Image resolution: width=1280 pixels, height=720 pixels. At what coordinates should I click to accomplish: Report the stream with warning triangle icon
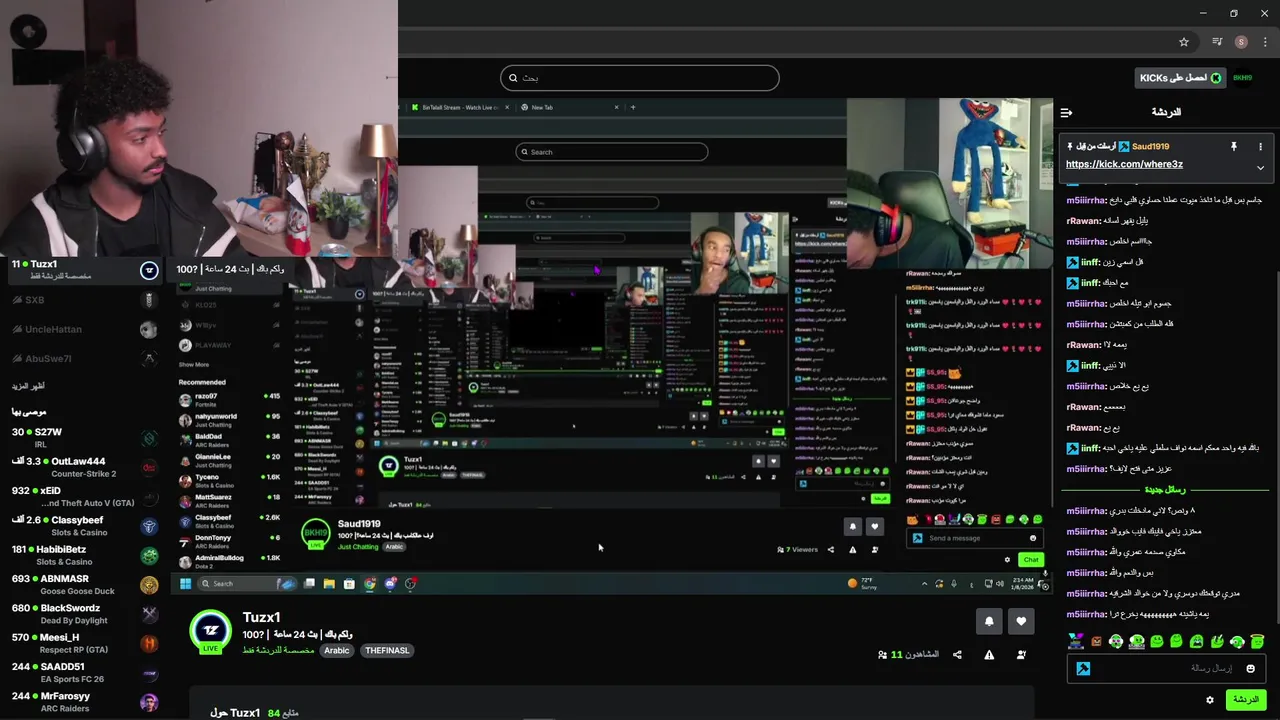pos(989,655)
